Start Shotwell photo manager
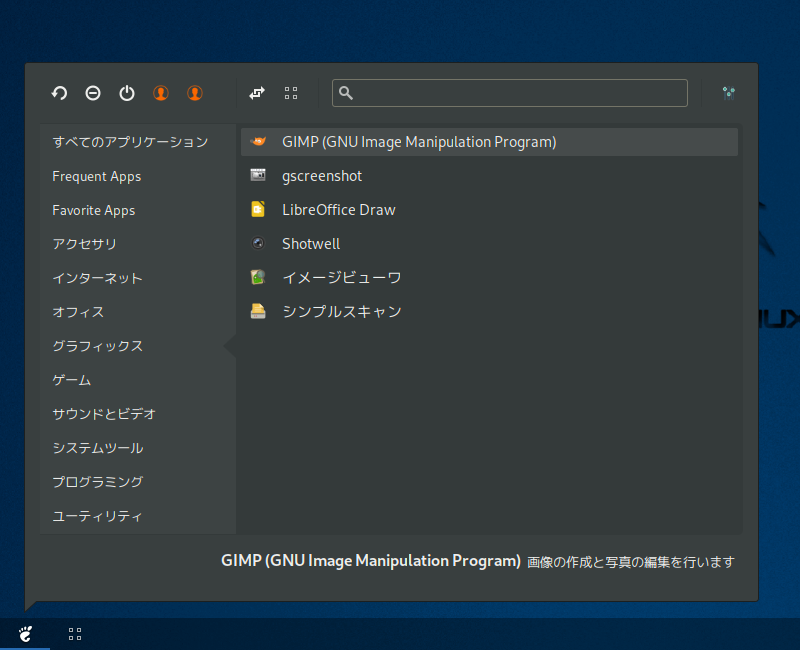Image resolution: width=800 pixels, height=650 pixels. pyautogui.click(x=489, y=244)
